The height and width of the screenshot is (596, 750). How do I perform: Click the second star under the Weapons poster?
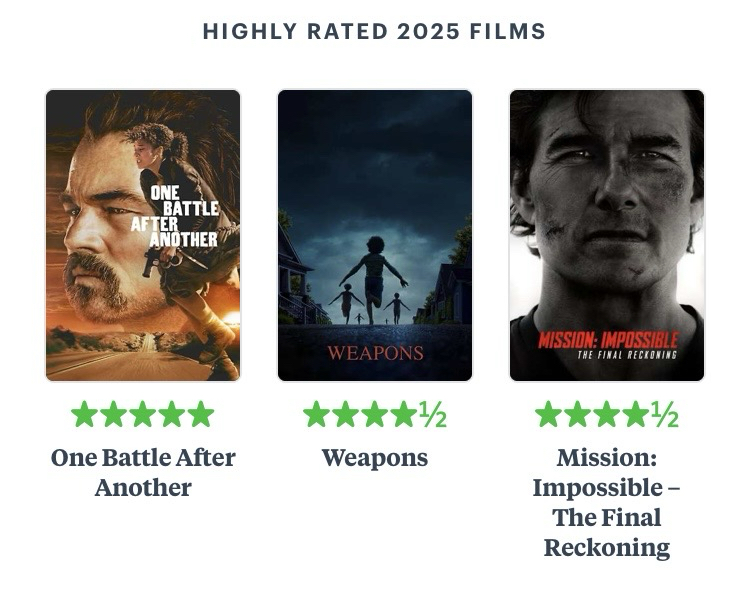coord(346,414)
